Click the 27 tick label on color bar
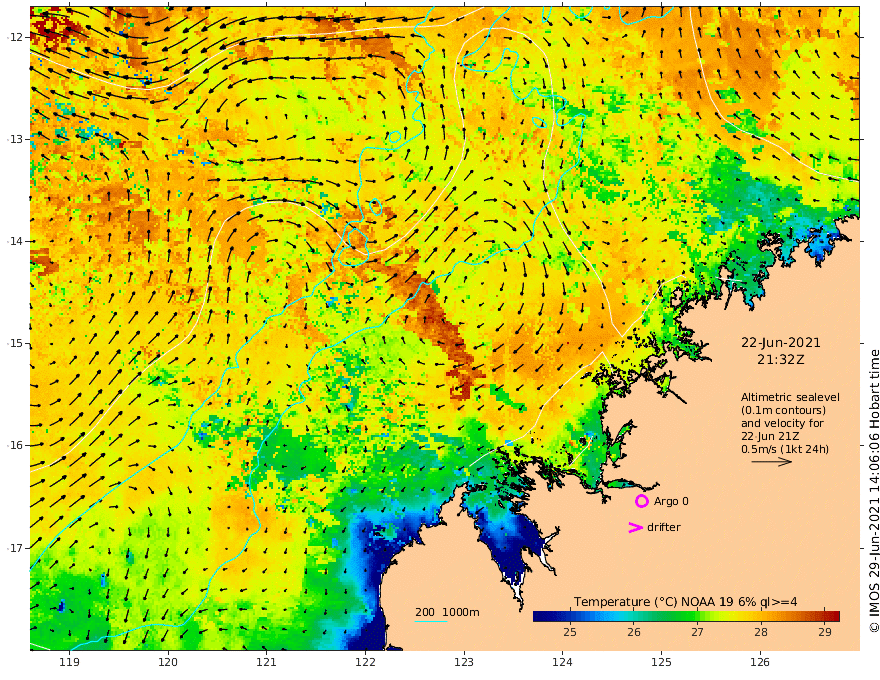 [x=697, y=632]
